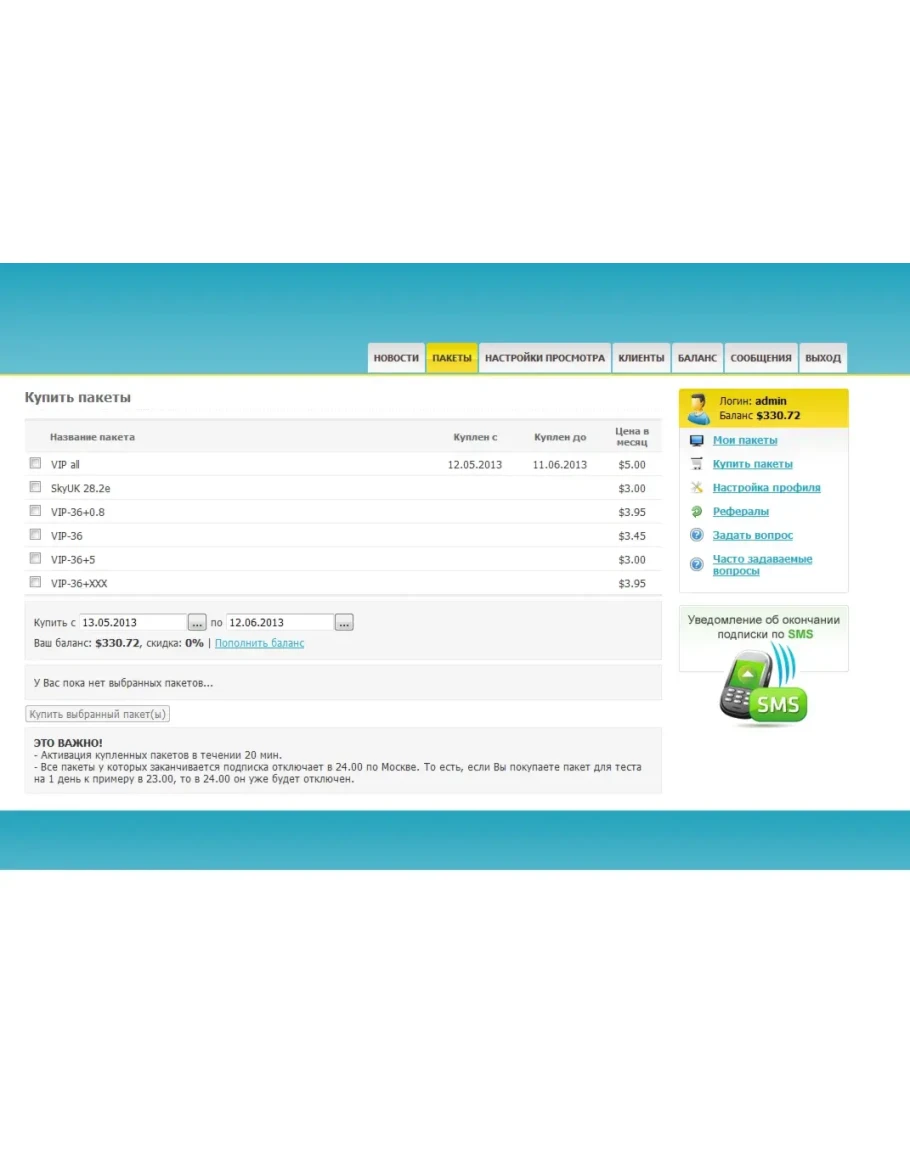Click the monitor icon beside Мои пакеты
Screen dimensions: 910x1155
[x=696, y=440]
